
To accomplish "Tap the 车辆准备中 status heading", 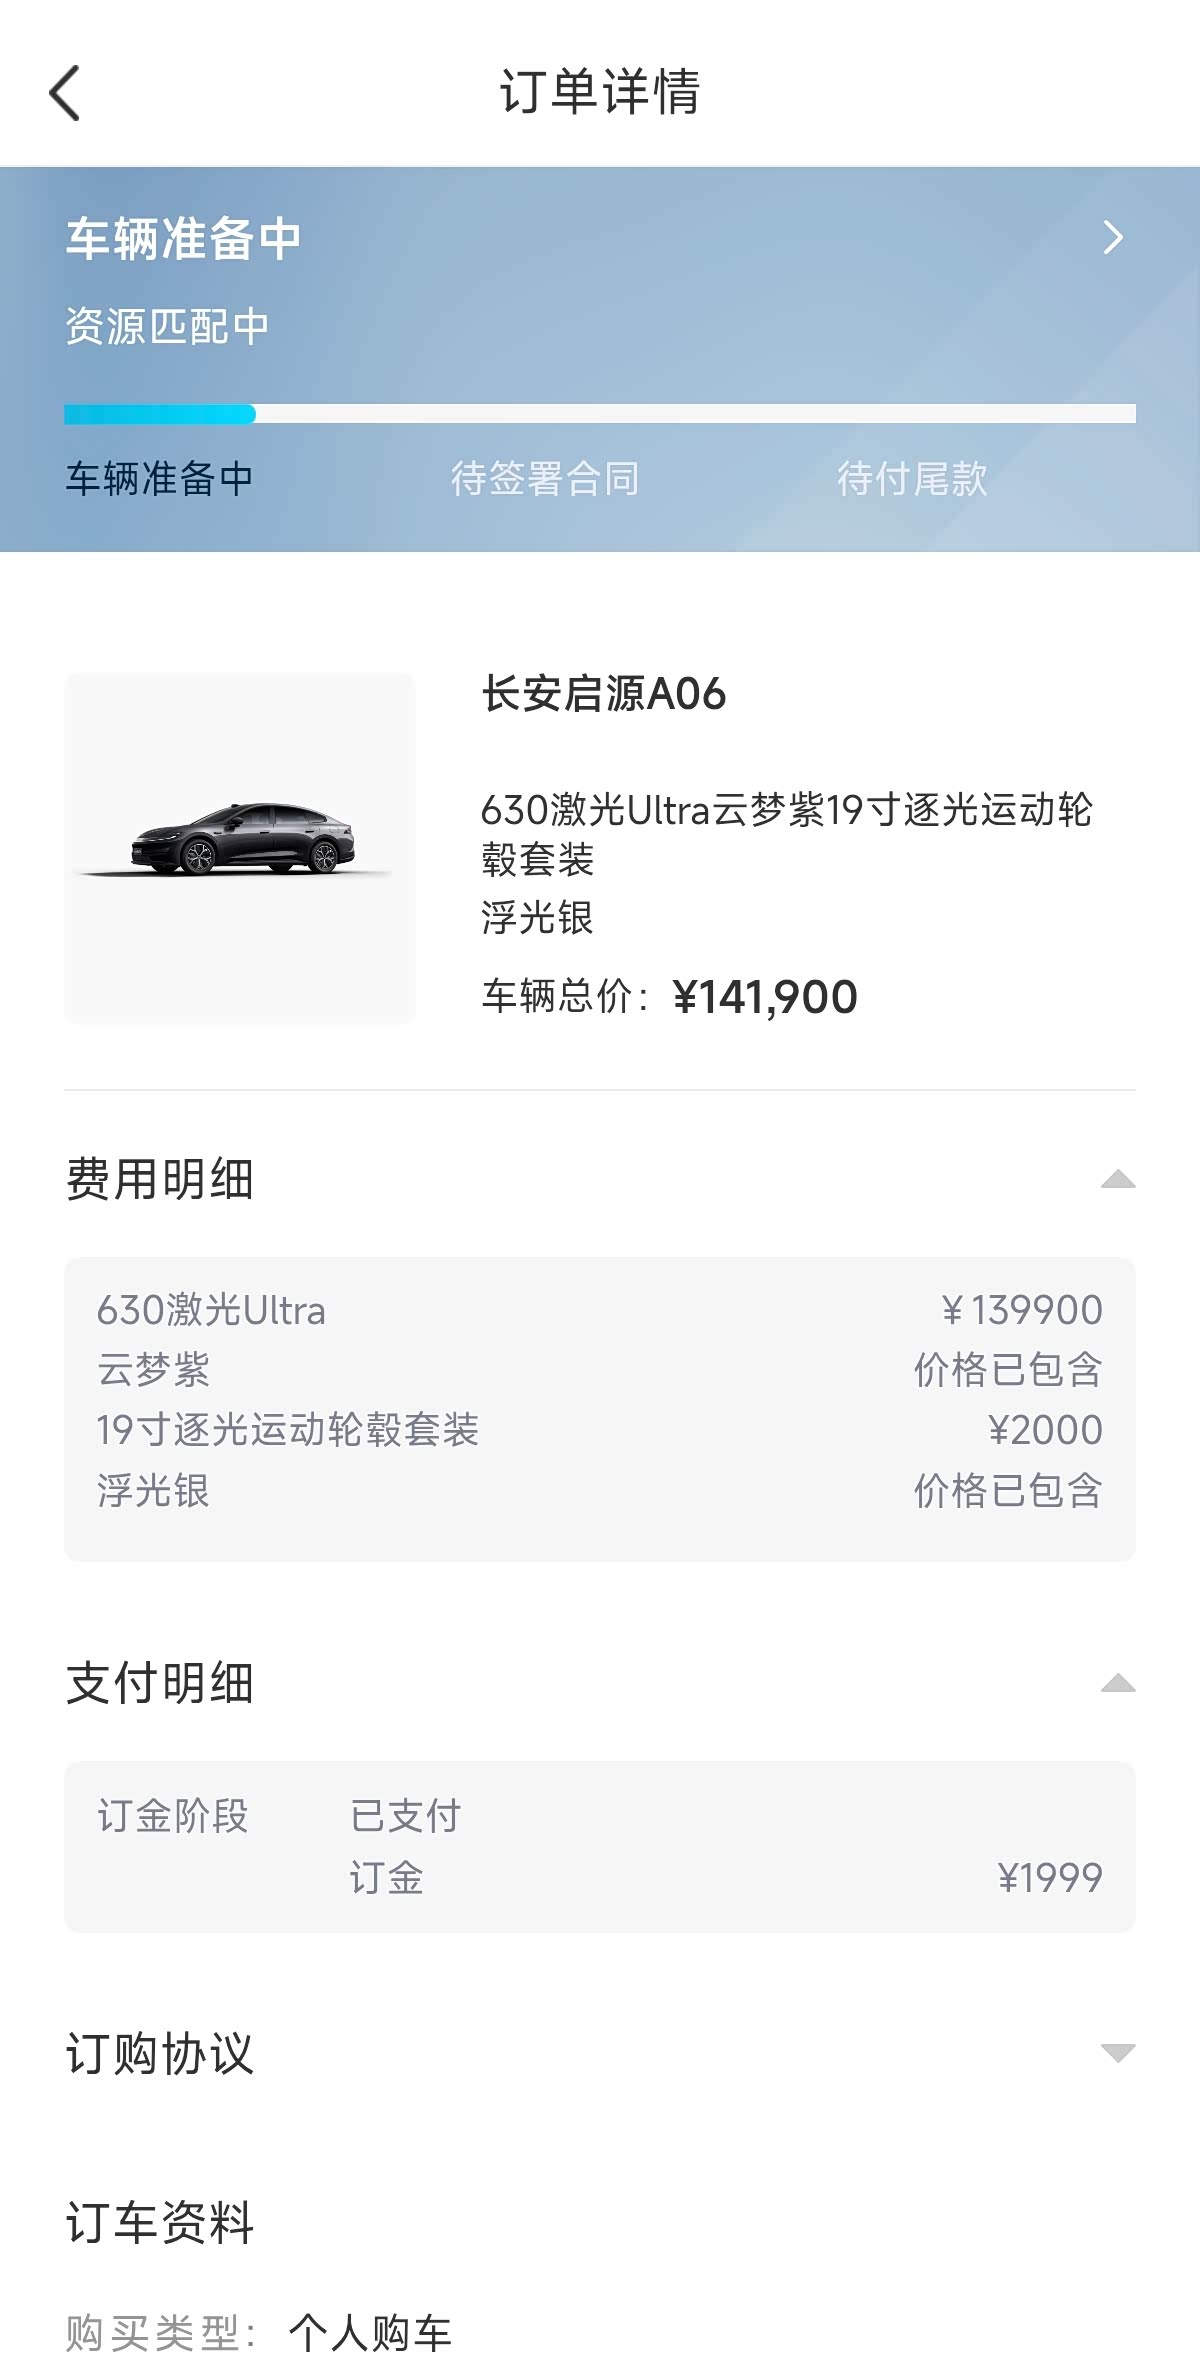I will click(184, 239).
